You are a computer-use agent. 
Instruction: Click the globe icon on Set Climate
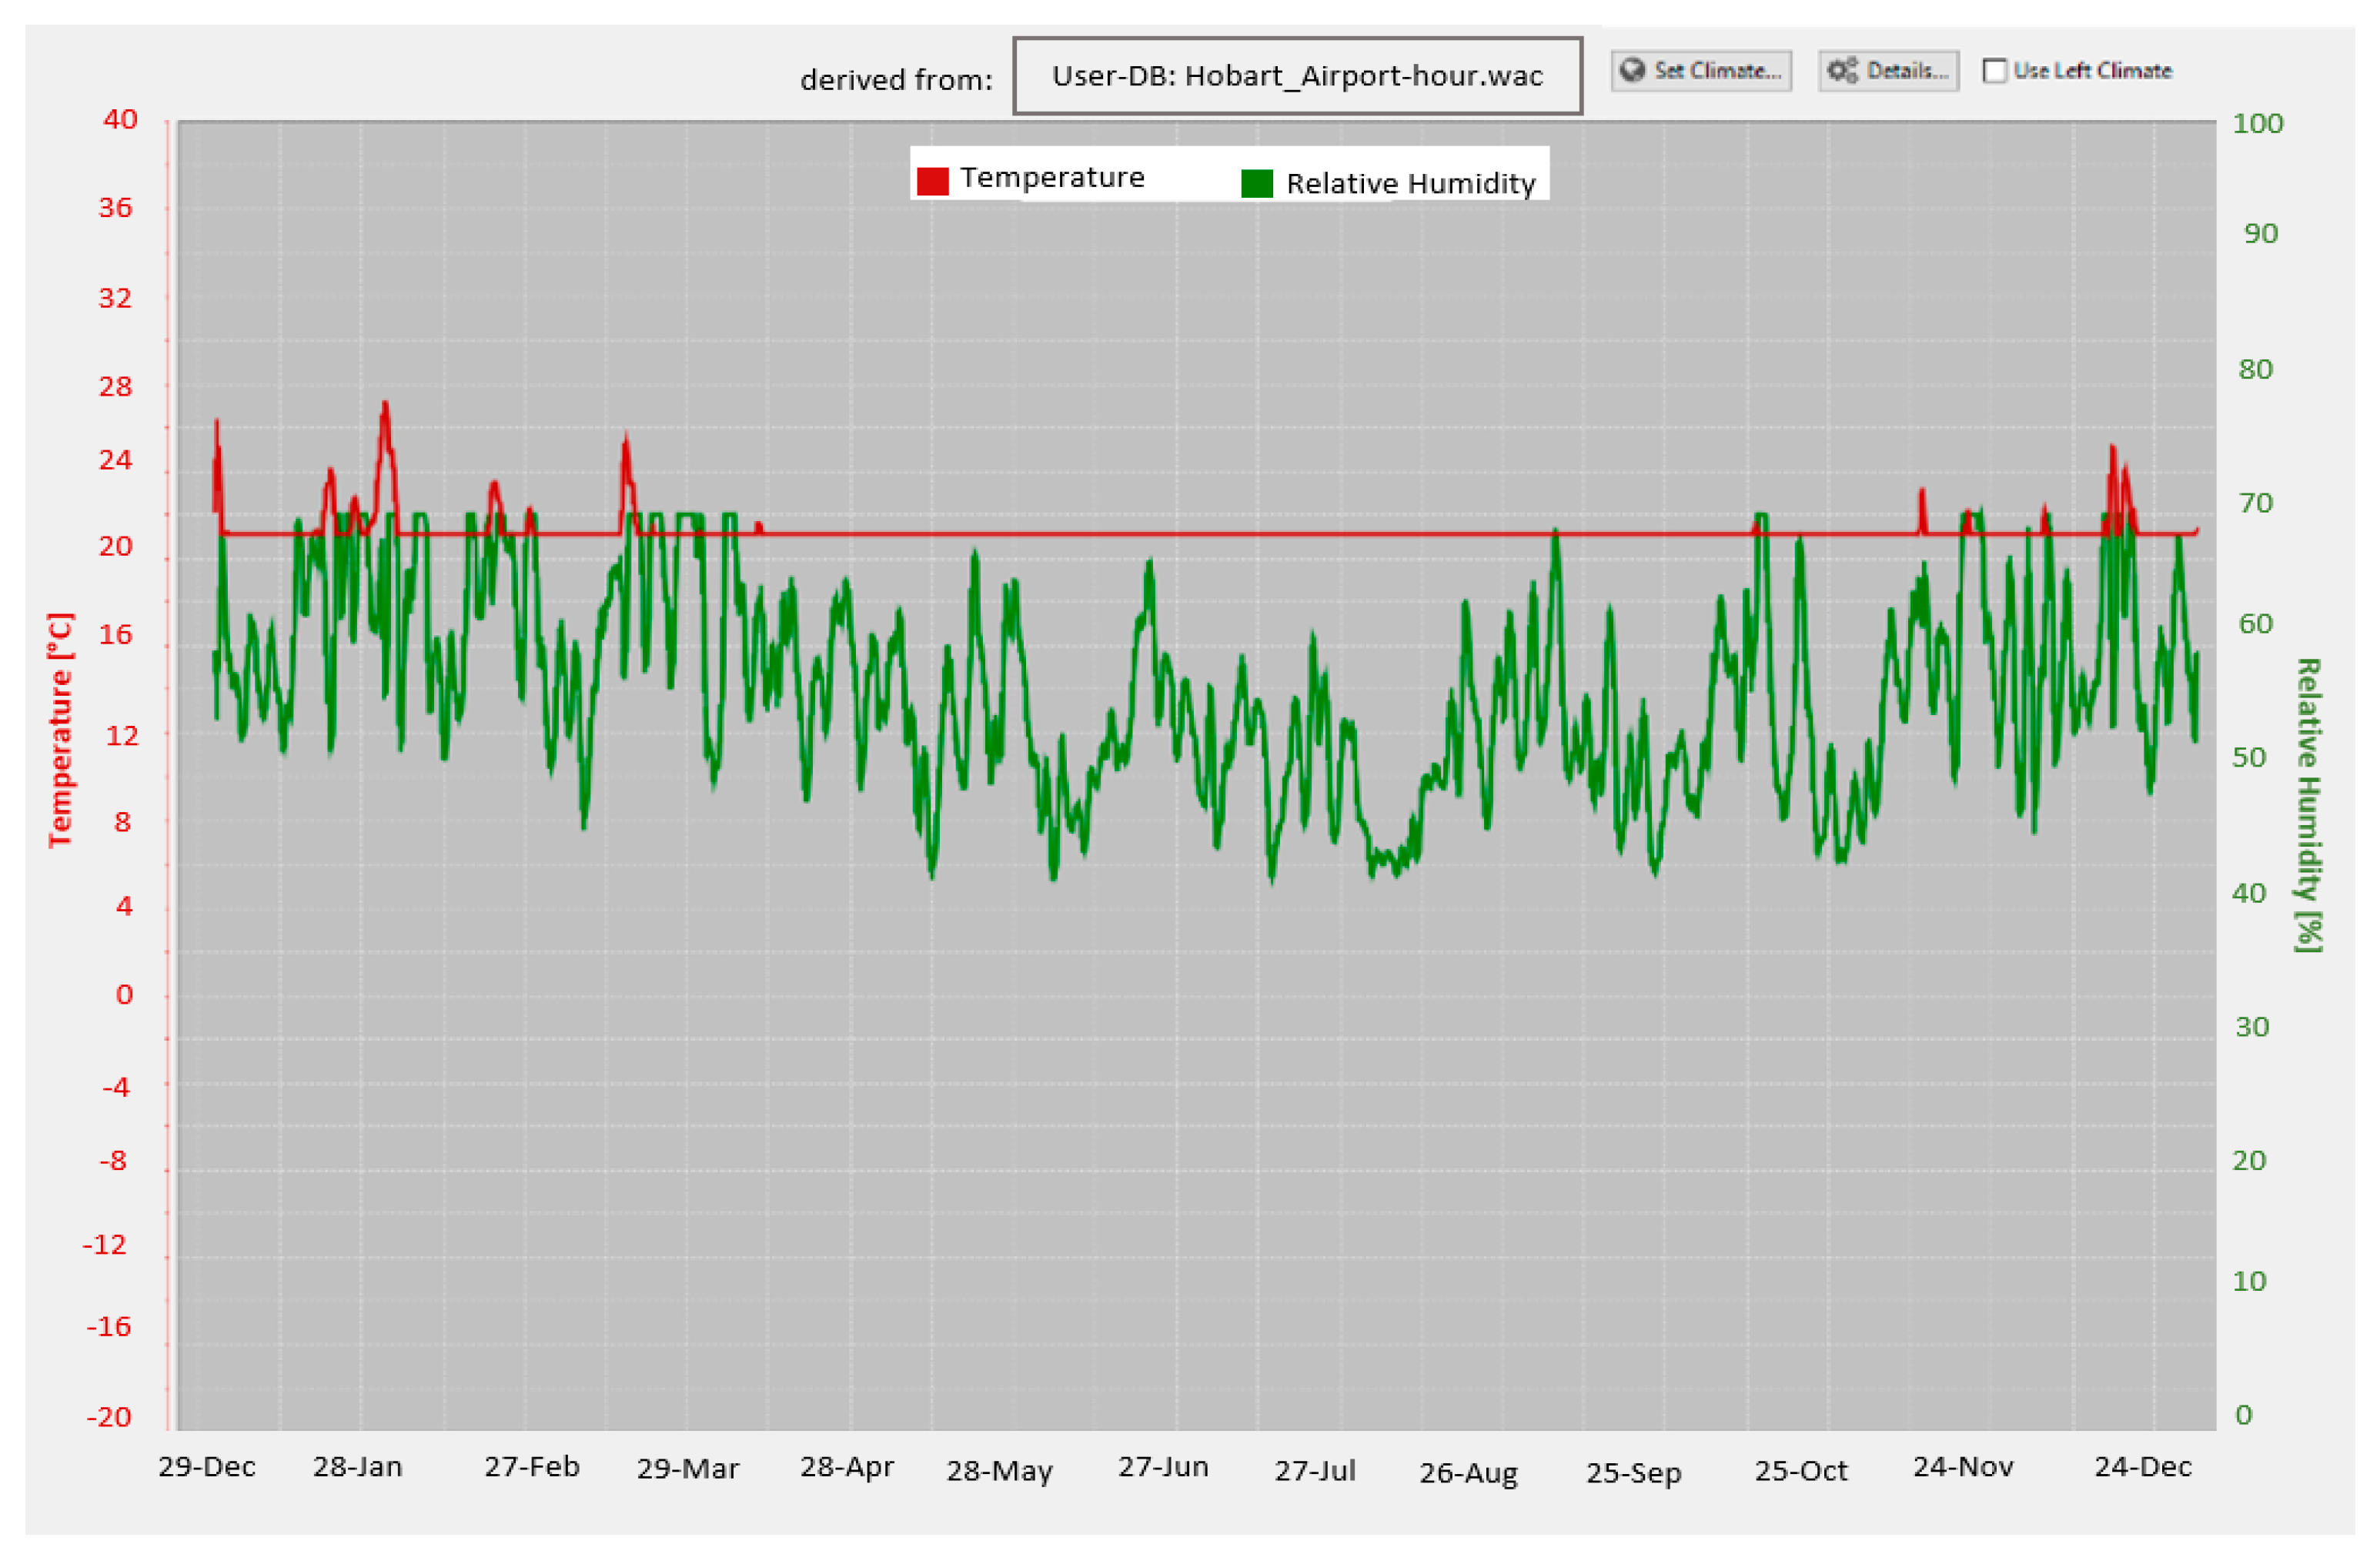[x=1633, y=70]
